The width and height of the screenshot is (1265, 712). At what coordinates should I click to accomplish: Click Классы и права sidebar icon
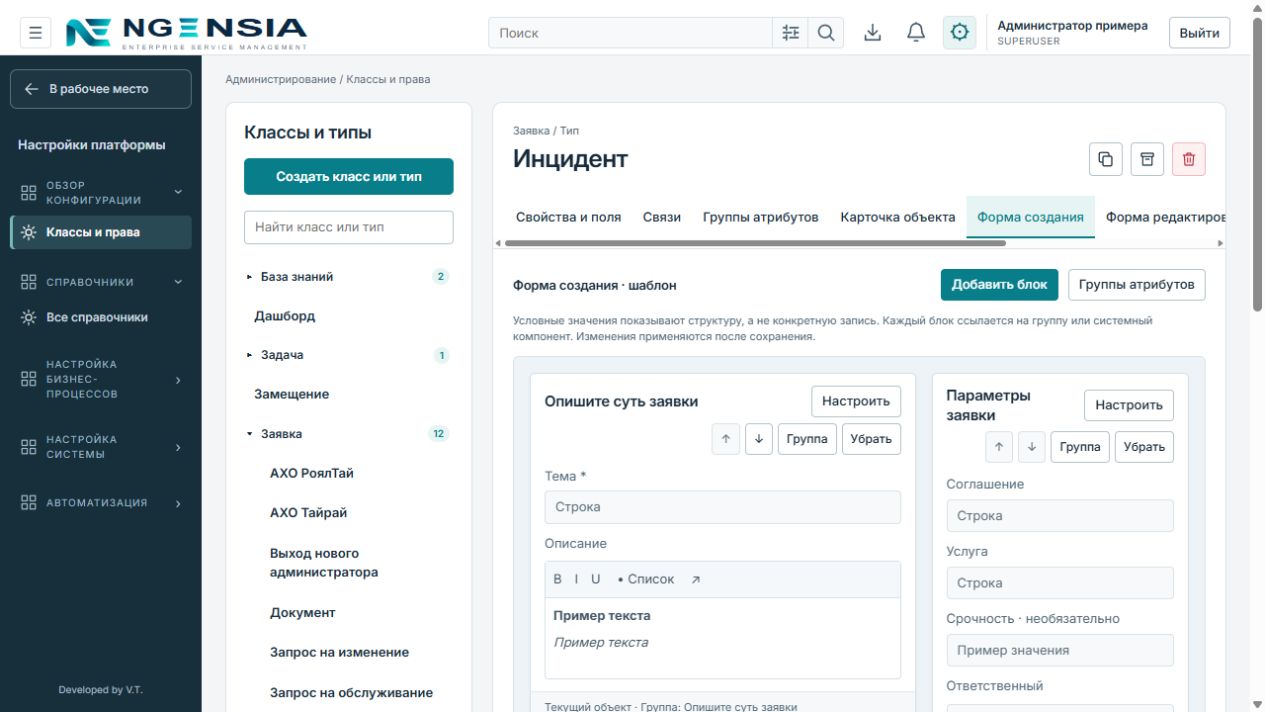click(x=29, y=232)
